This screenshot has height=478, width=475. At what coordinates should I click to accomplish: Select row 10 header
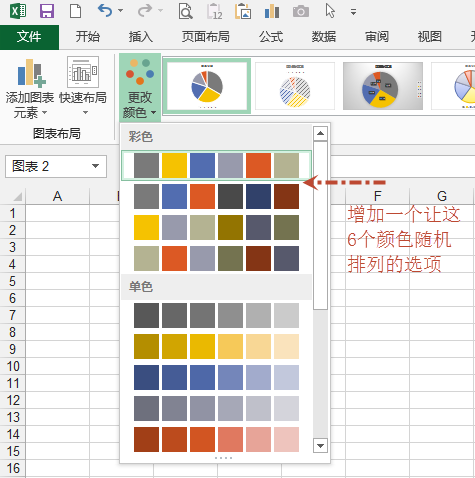(13, 366)
